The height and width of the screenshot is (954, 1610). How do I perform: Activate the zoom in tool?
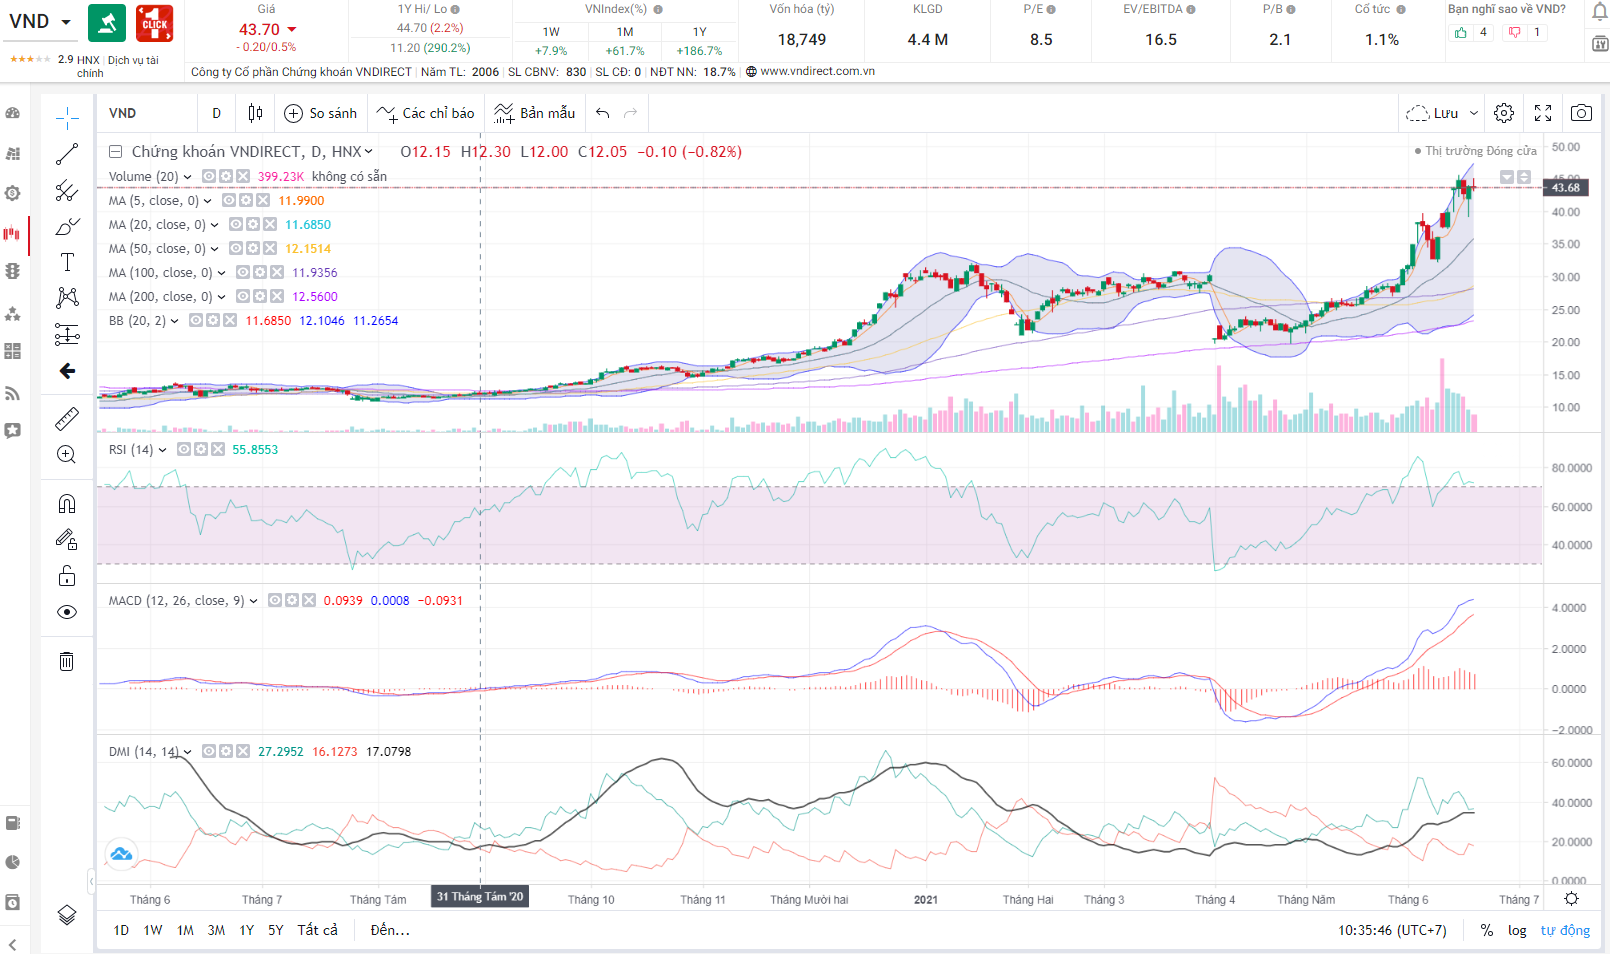(67, 454)
